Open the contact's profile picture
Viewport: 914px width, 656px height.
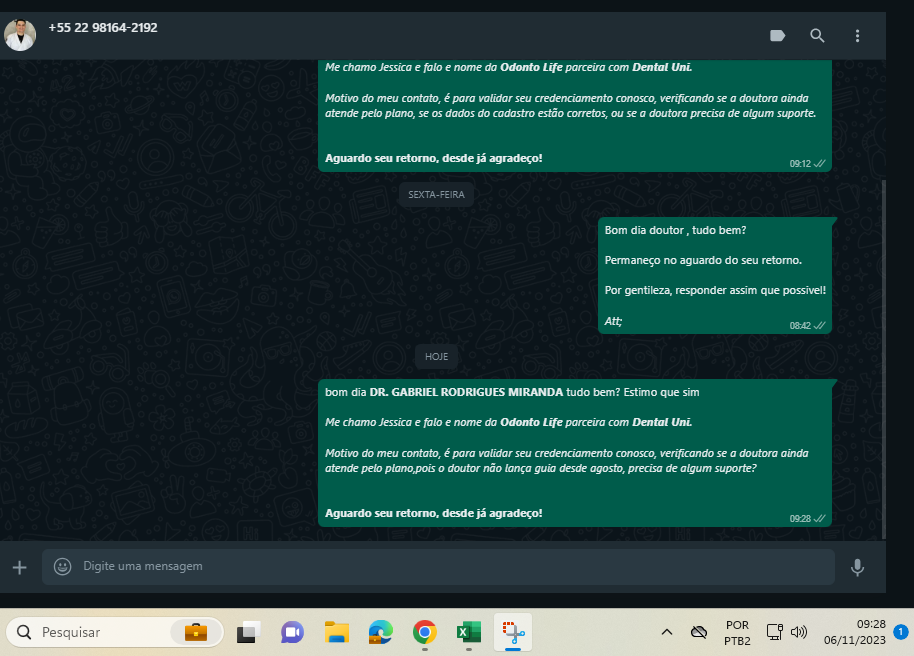tap(20, 35)
